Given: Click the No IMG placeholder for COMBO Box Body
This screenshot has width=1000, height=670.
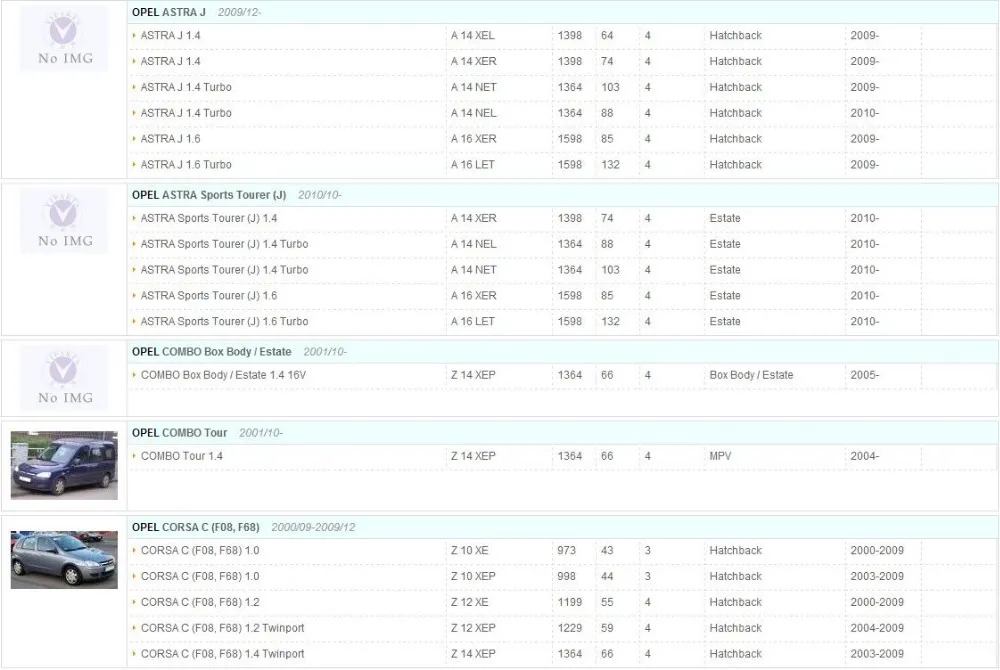Looking at the screenshot, I should pyautogui.click(x=64, y=379).
